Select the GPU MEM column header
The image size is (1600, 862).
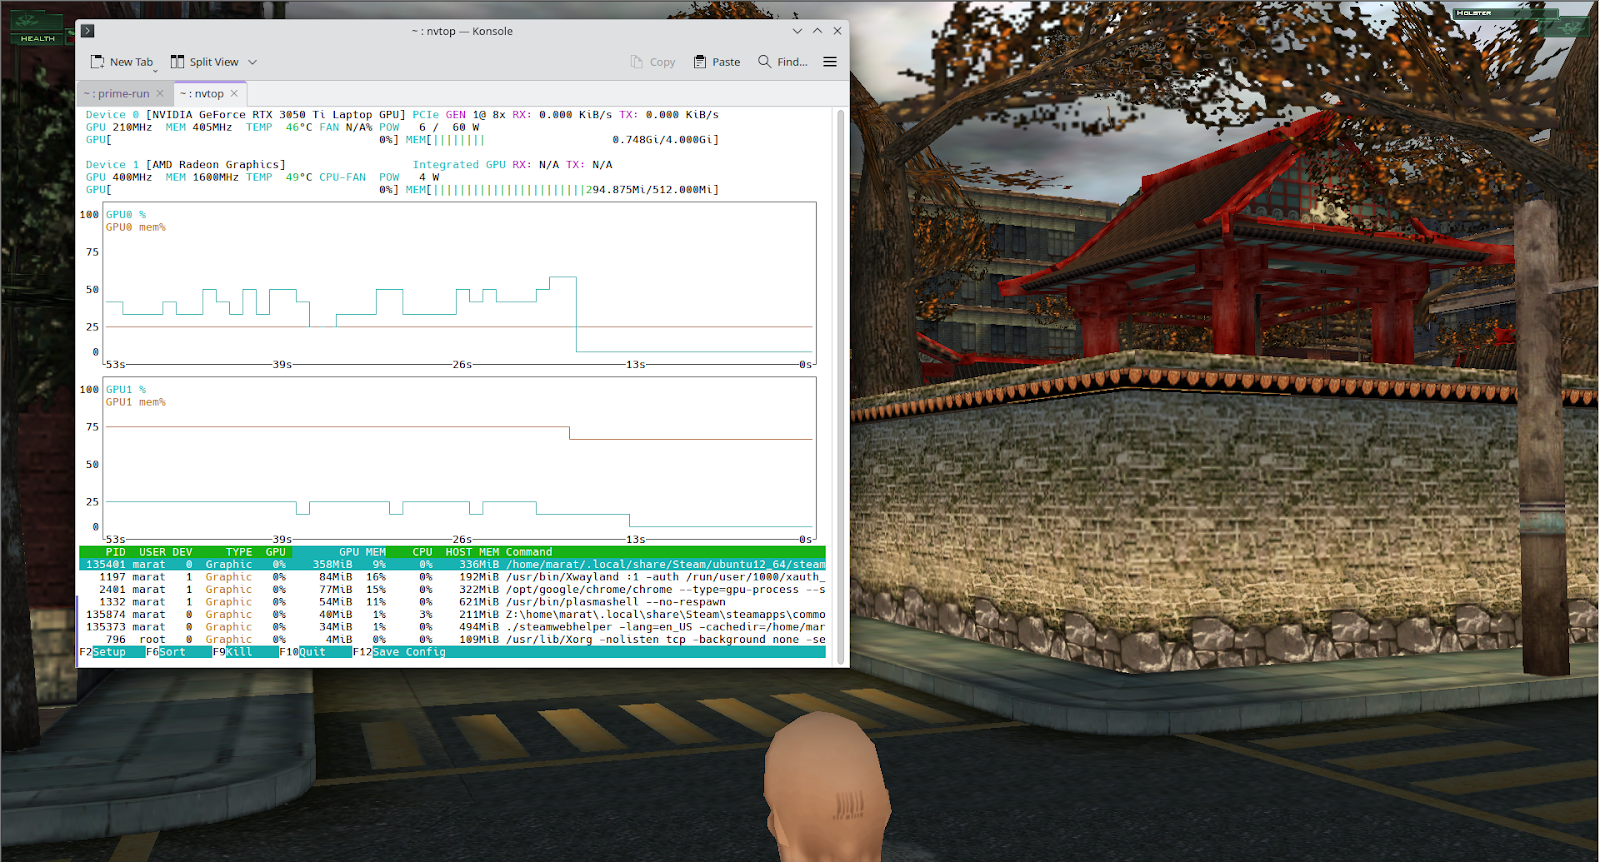click(x=363, y=552)
